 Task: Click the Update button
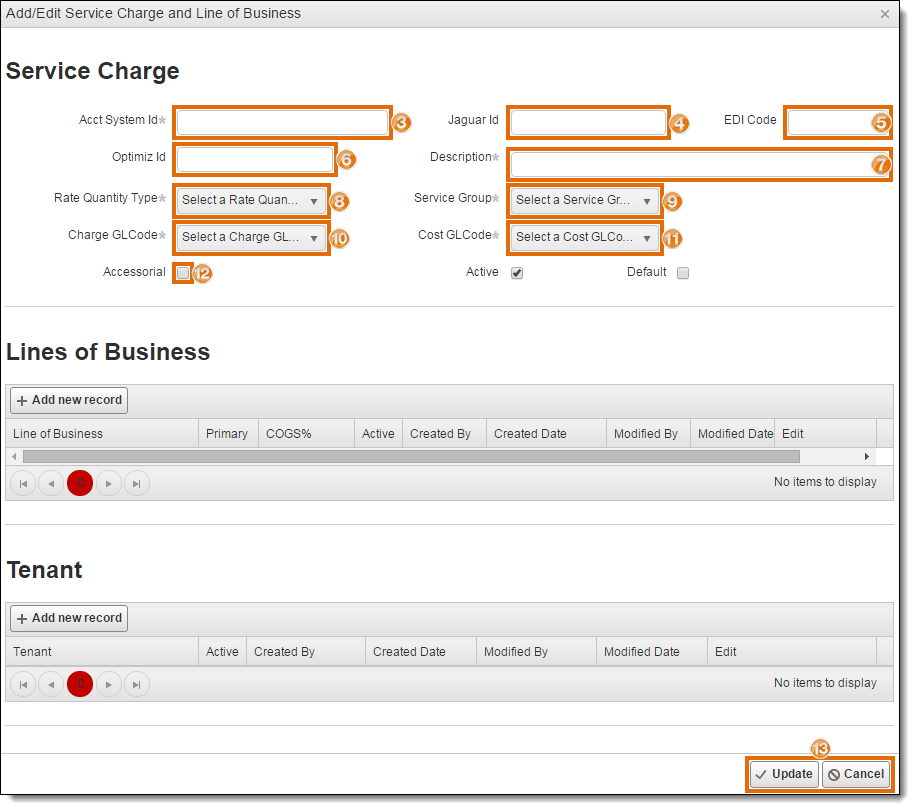coord(784,774)
